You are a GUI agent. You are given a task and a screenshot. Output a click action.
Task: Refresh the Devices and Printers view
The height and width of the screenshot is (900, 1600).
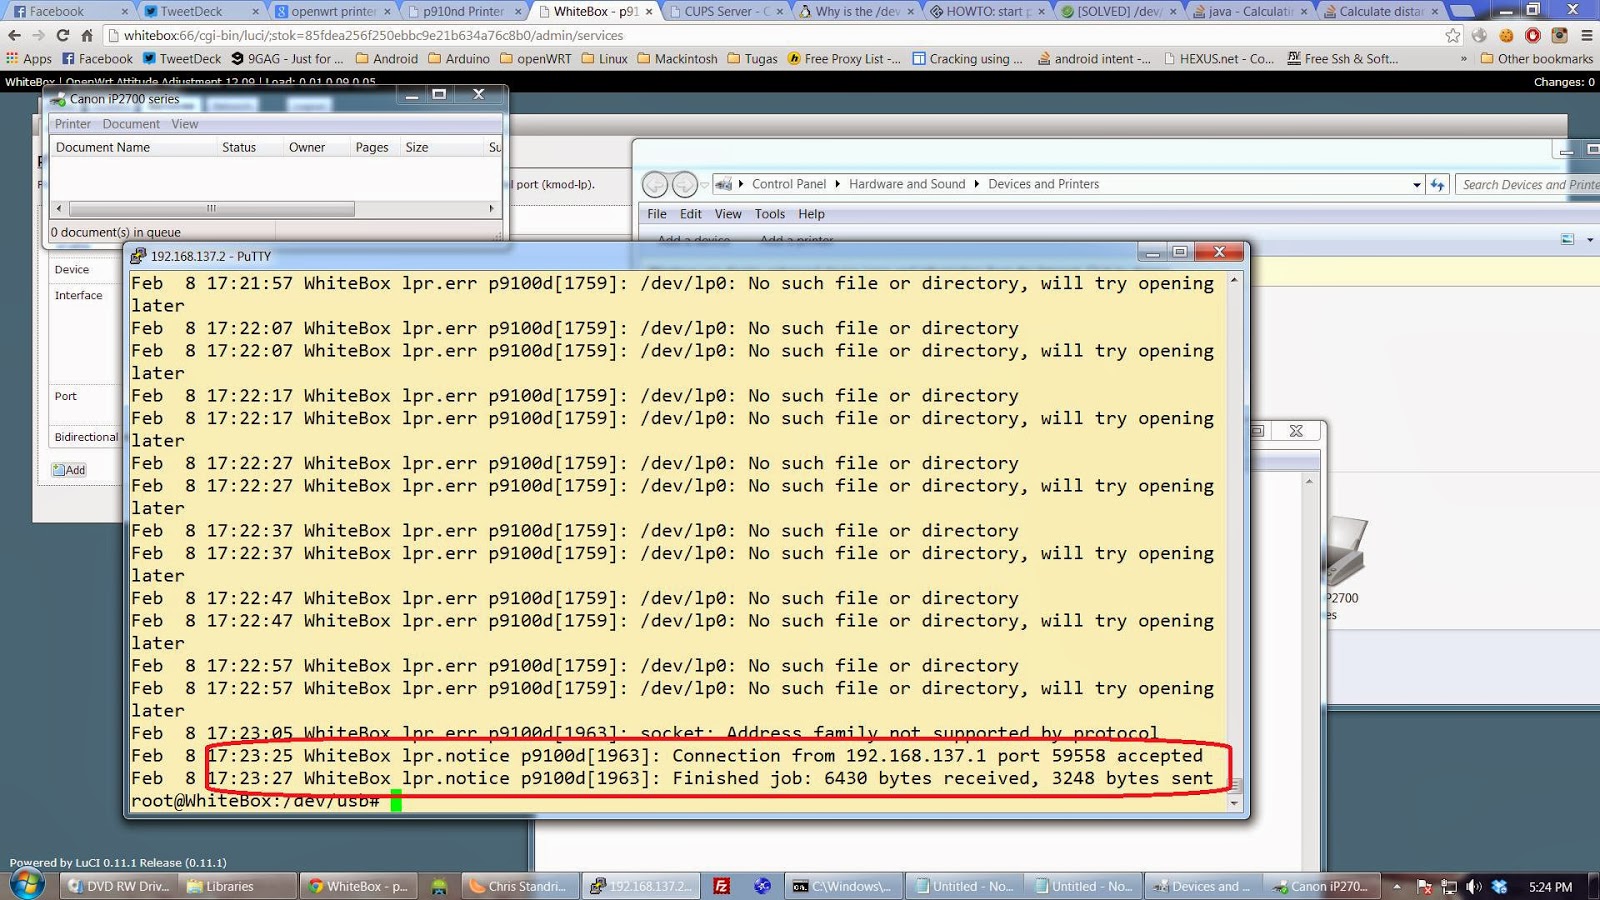pyautogui.click(x=1438, y=184)
